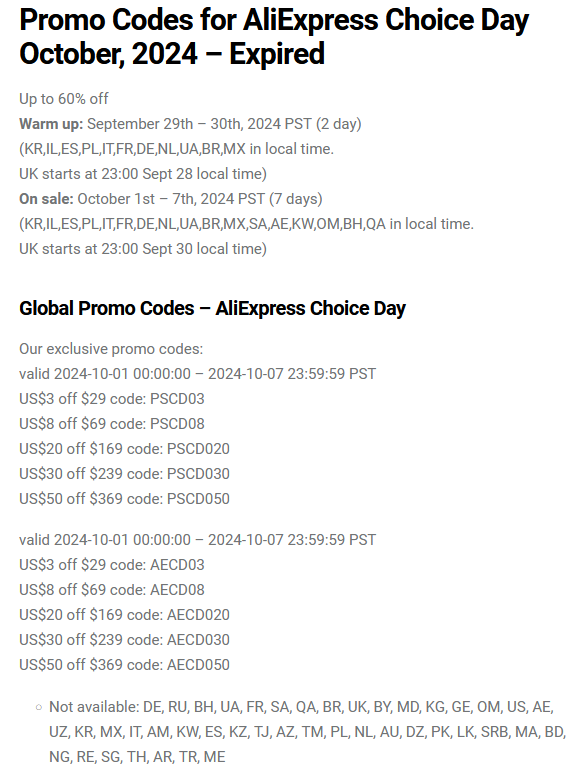586x773 pixels.
Task: Click promo code PSCD03
Action: point(177,399)
